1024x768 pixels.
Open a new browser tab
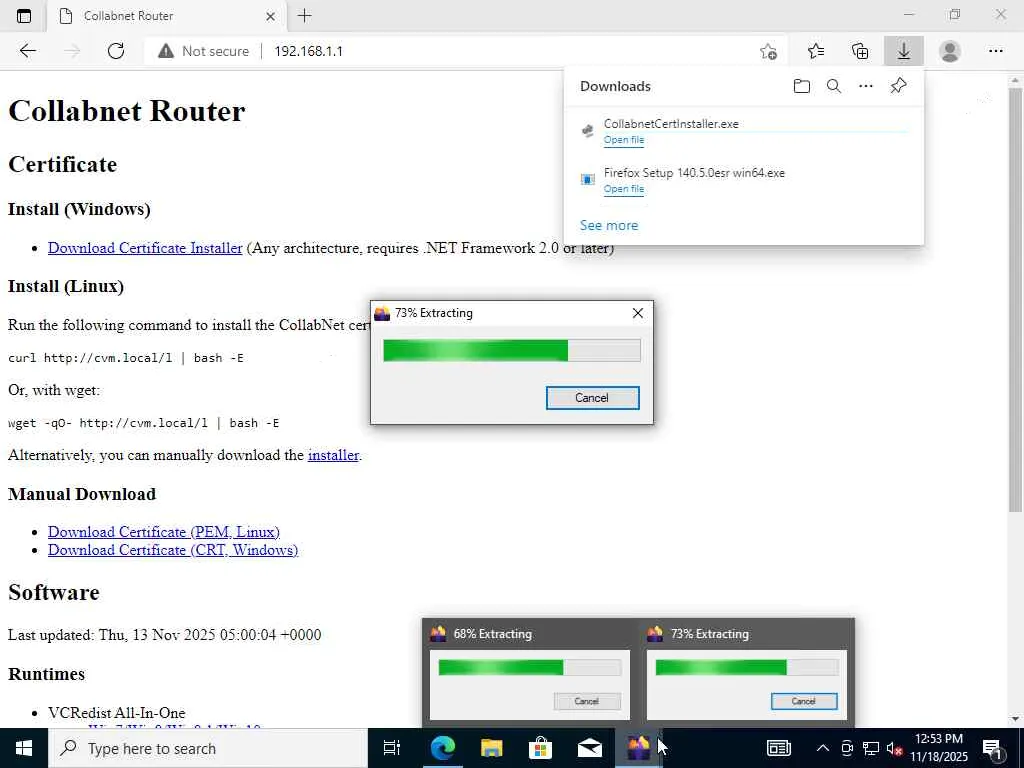(304, 16)
